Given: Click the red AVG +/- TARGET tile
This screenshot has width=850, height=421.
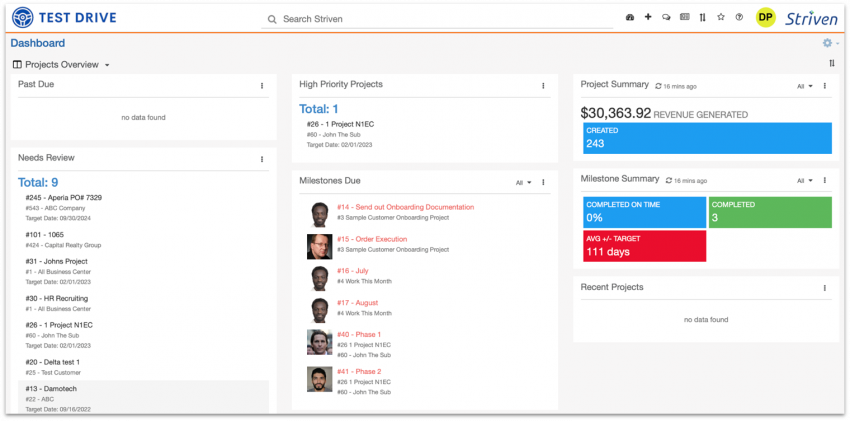Looking at the screenshot, I should (x=644, y=245).
